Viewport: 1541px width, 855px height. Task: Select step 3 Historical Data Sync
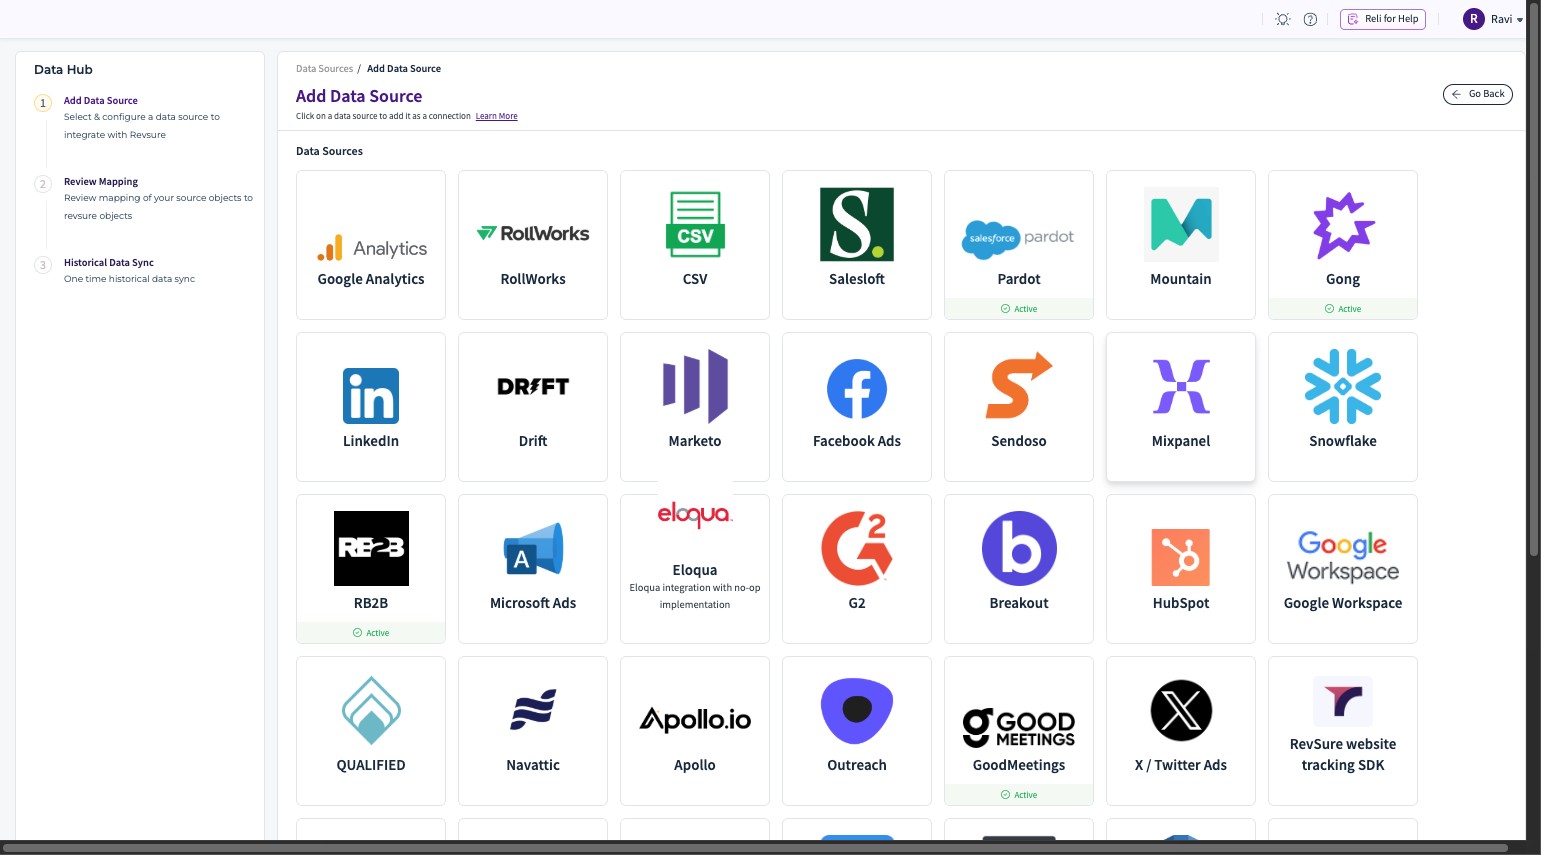tap(109, 263)
